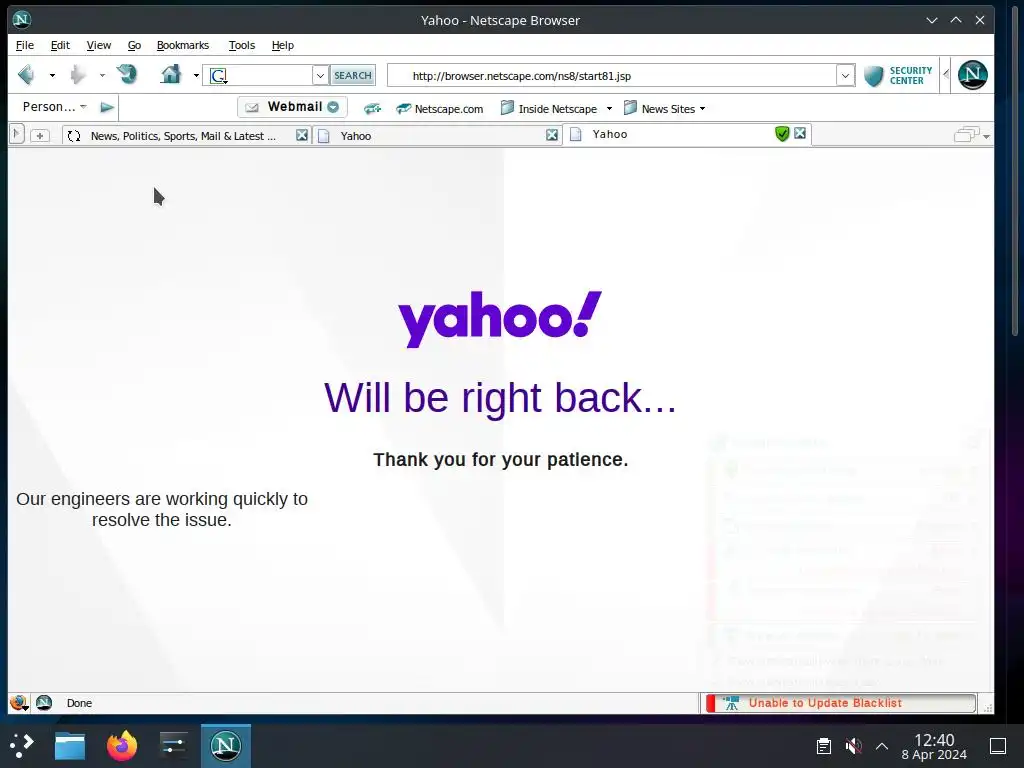Close the active Yahoo tab
Image resolution: width=1024 pixels, height=768 pixels.
tap(799, 133)
